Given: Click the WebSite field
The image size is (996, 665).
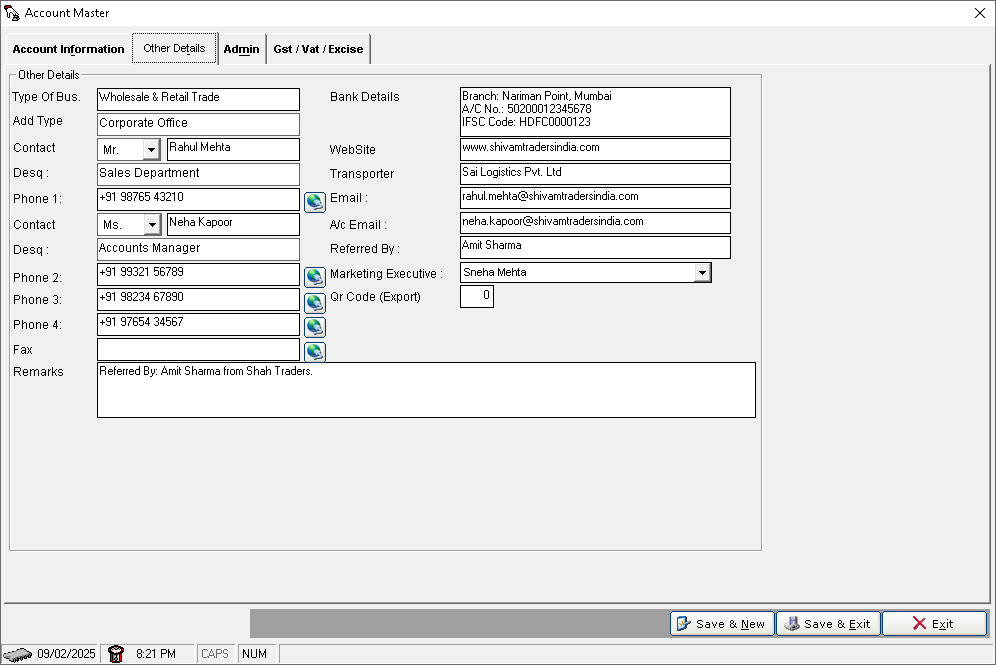Looking at the screenshot, I should 595,149.
